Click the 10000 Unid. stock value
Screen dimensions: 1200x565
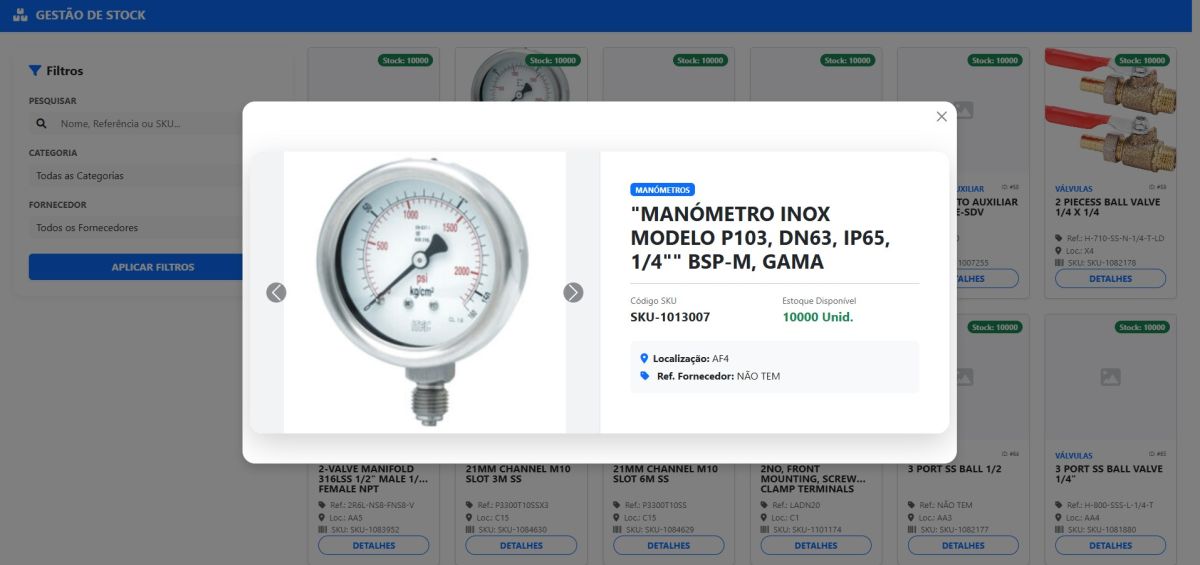tap(817, 317)
